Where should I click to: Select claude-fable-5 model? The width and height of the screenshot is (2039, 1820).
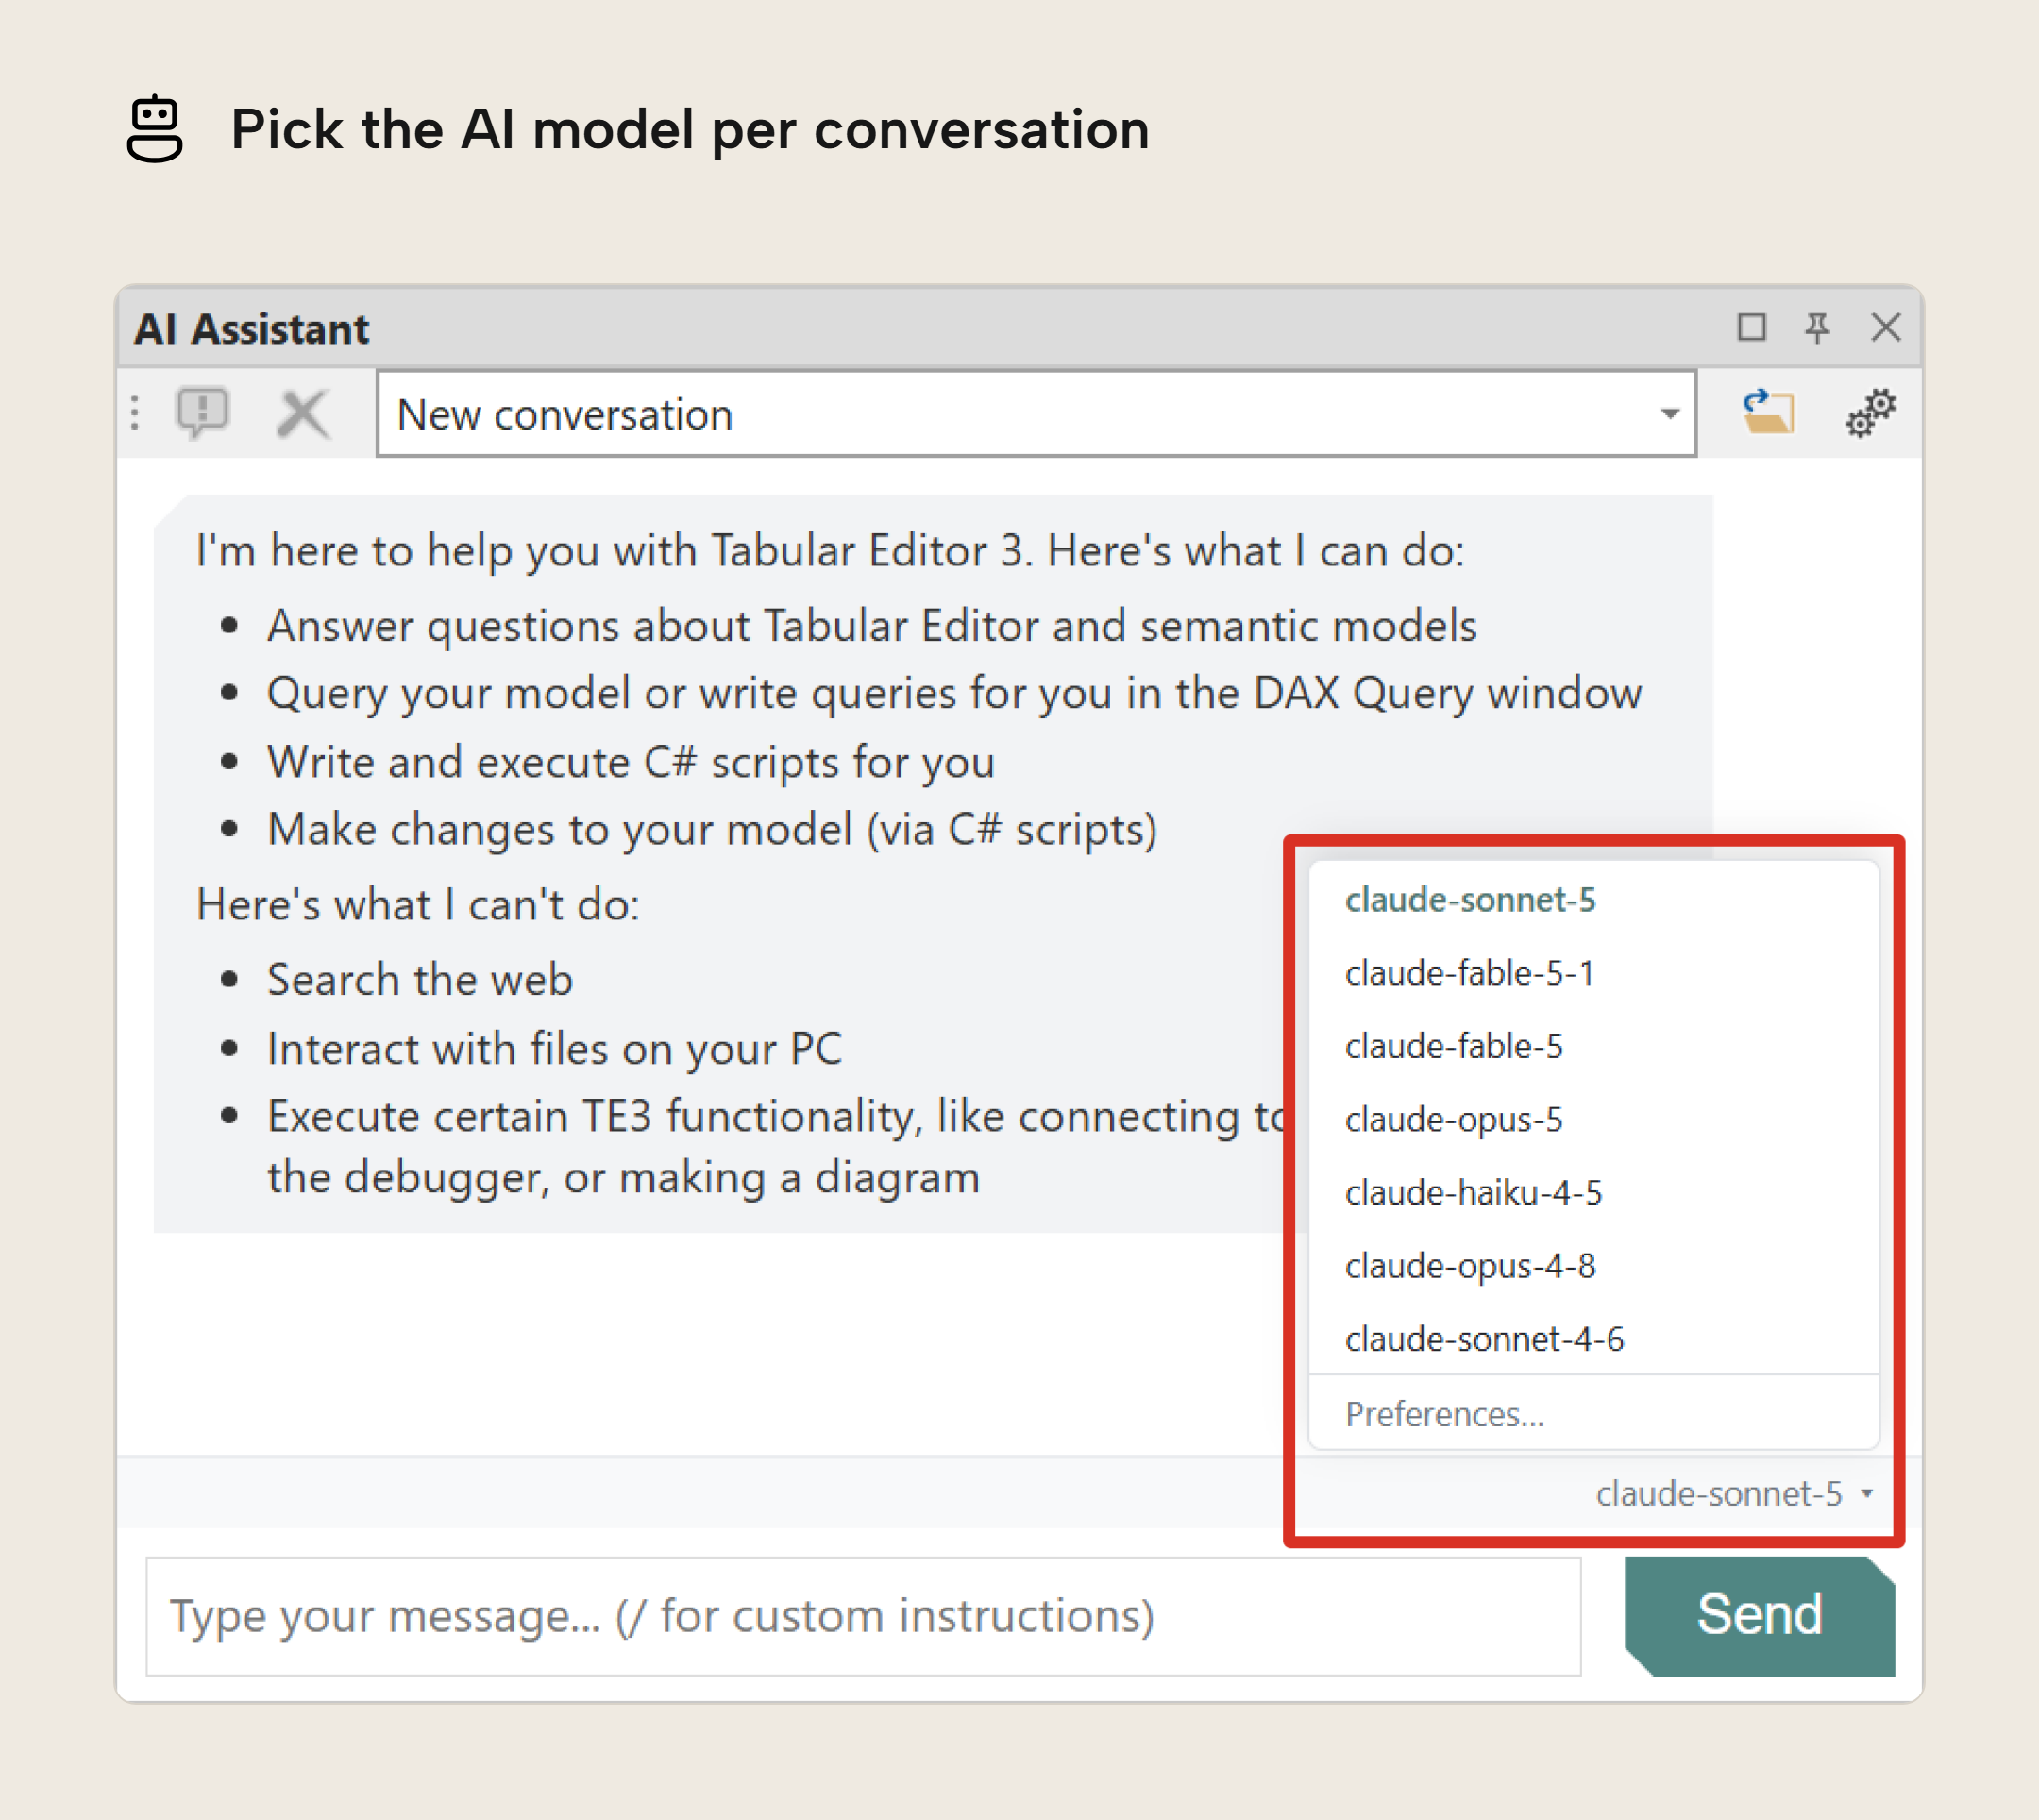(x=1594, y=1046)
